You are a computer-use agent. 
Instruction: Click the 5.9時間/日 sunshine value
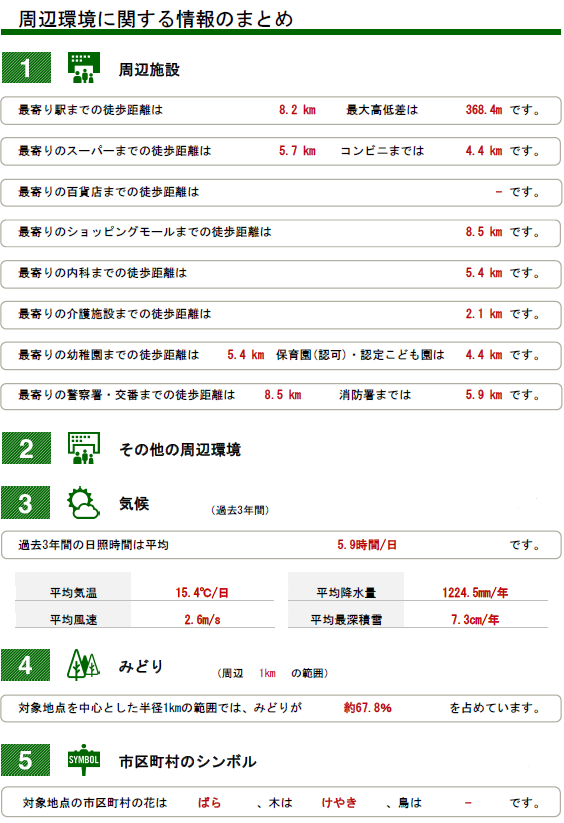367,545
